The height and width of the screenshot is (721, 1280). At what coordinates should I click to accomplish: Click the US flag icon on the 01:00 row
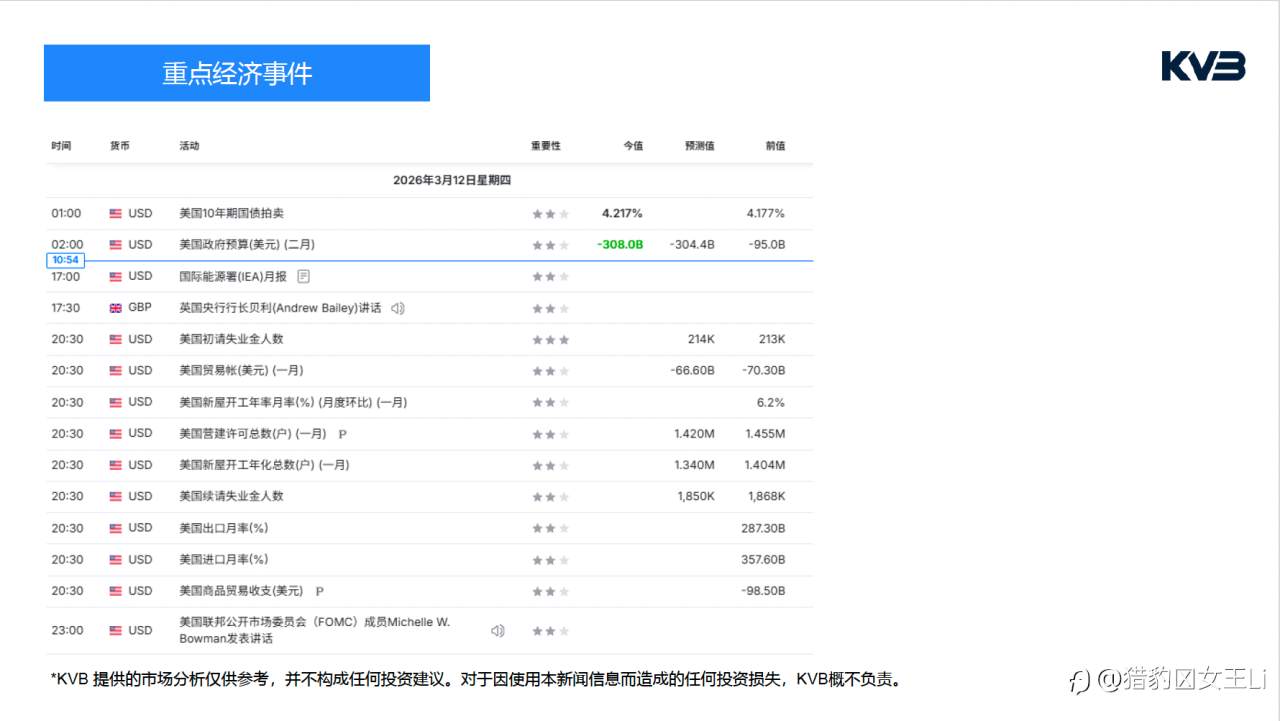click(117, 213)
